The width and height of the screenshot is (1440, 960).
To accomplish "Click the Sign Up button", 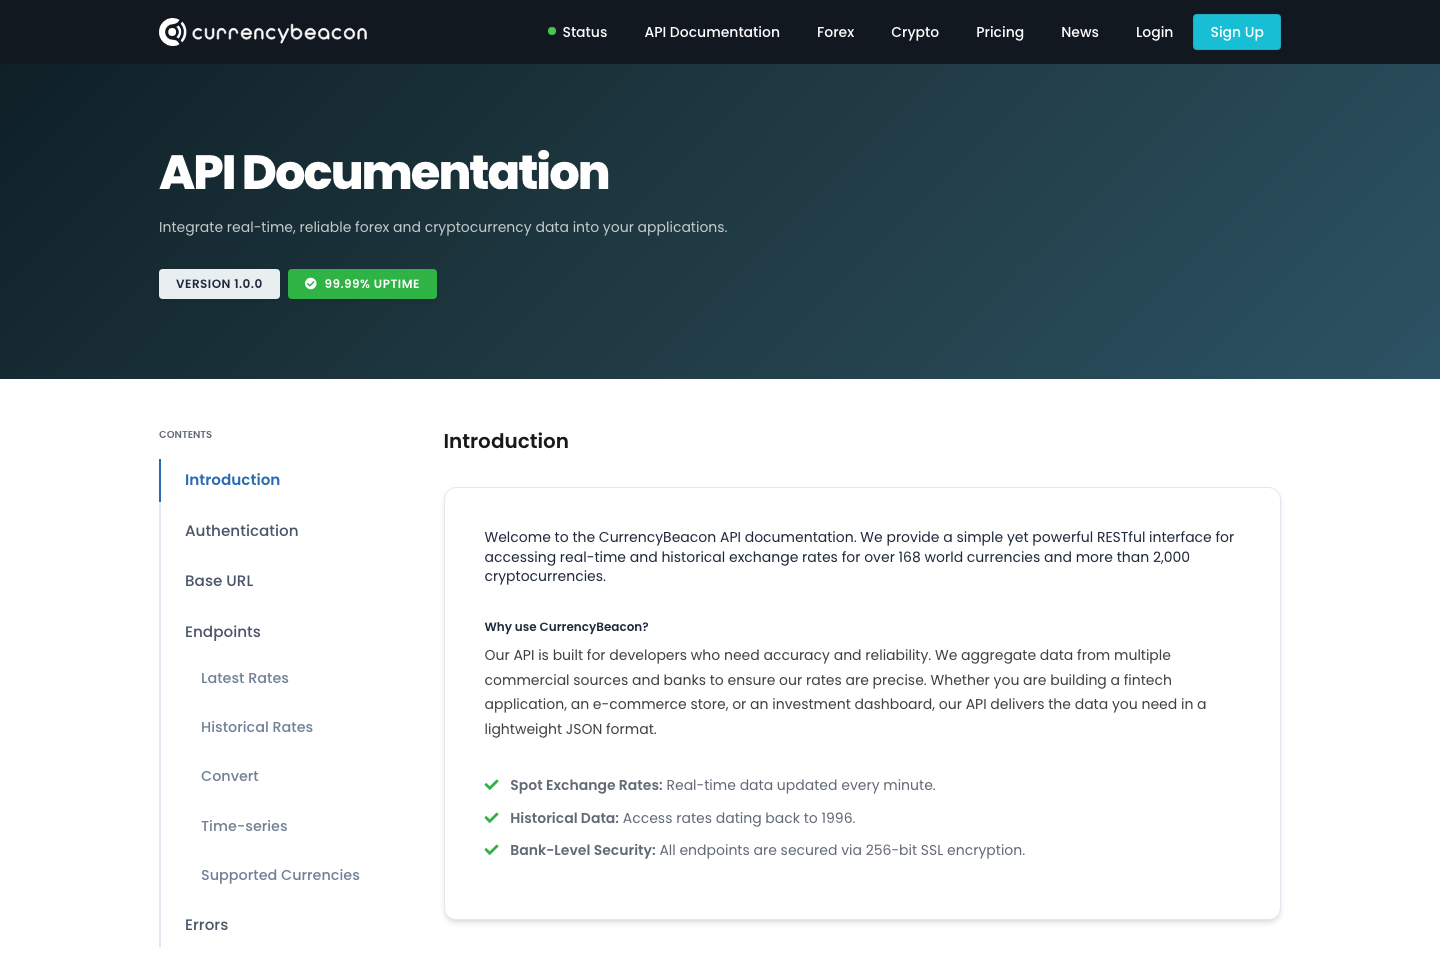I will 1236,31.
